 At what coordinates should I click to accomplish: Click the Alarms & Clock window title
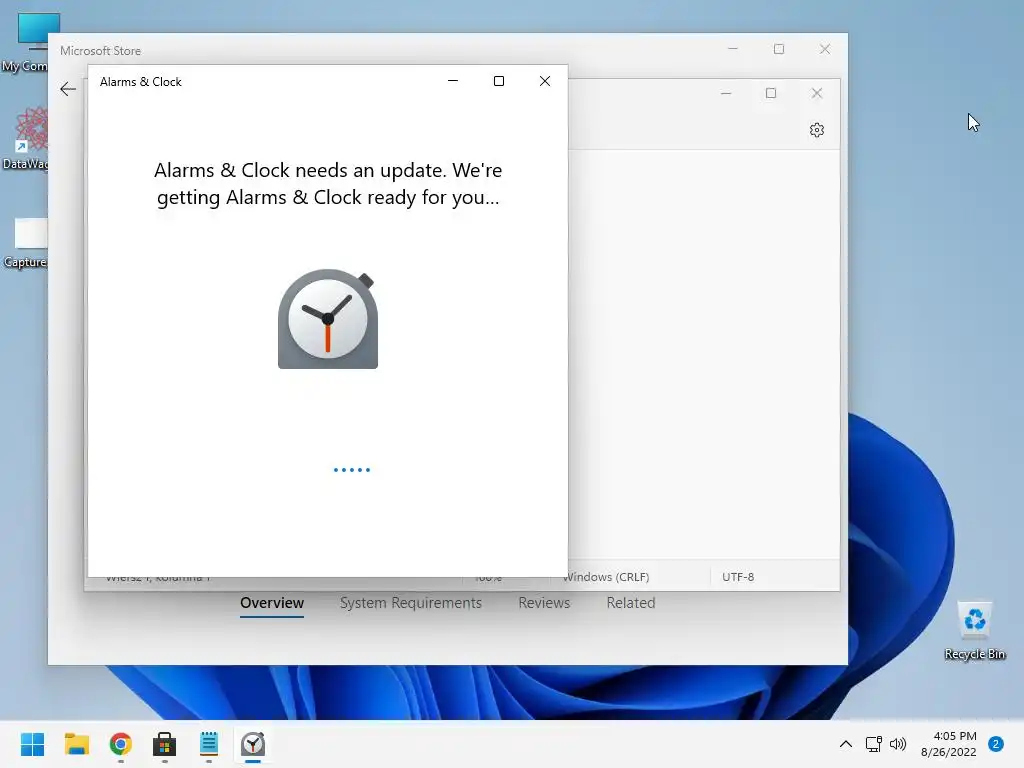pyautogui.click(x=140, y=82)
